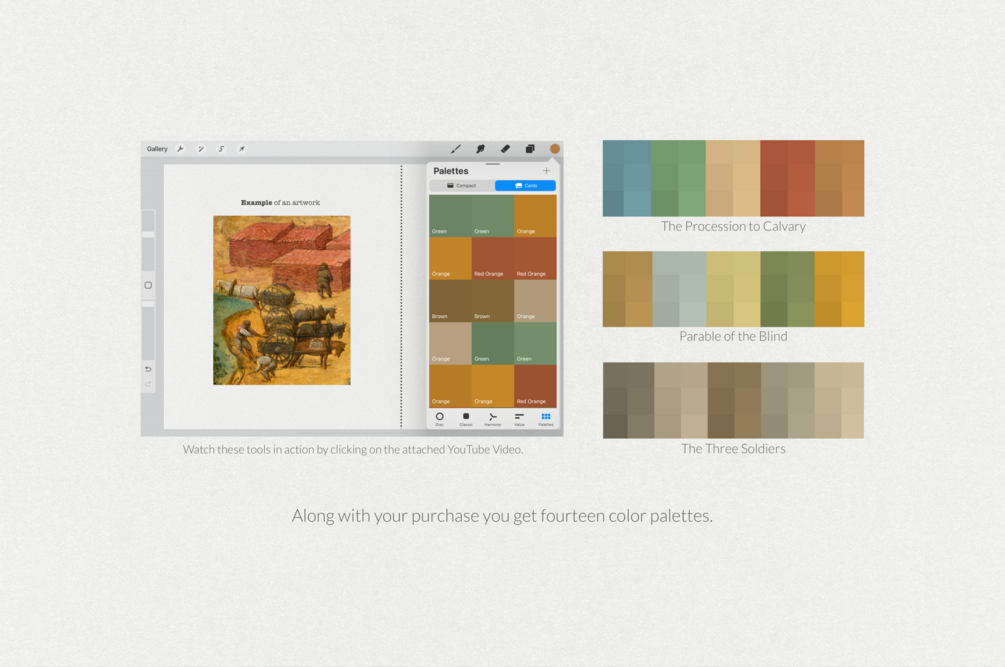Switch palettes to Compact view
The width and height of the screenshot is (1005, 667).
[461, 186]
